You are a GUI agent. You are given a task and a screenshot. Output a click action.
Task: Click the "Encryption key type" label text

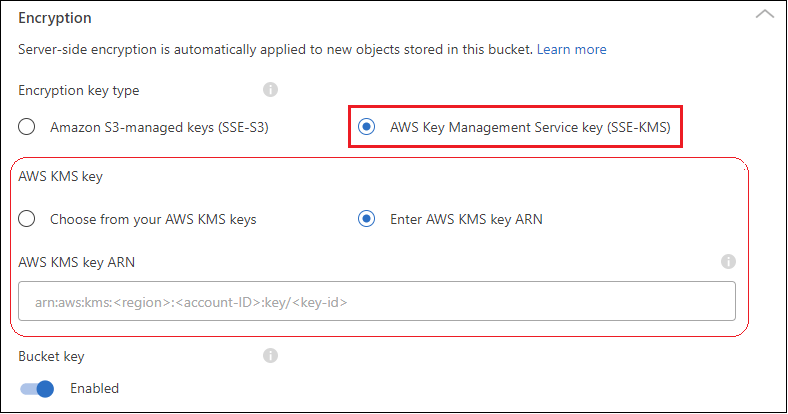pyautogui.click(x=79, y=90)
